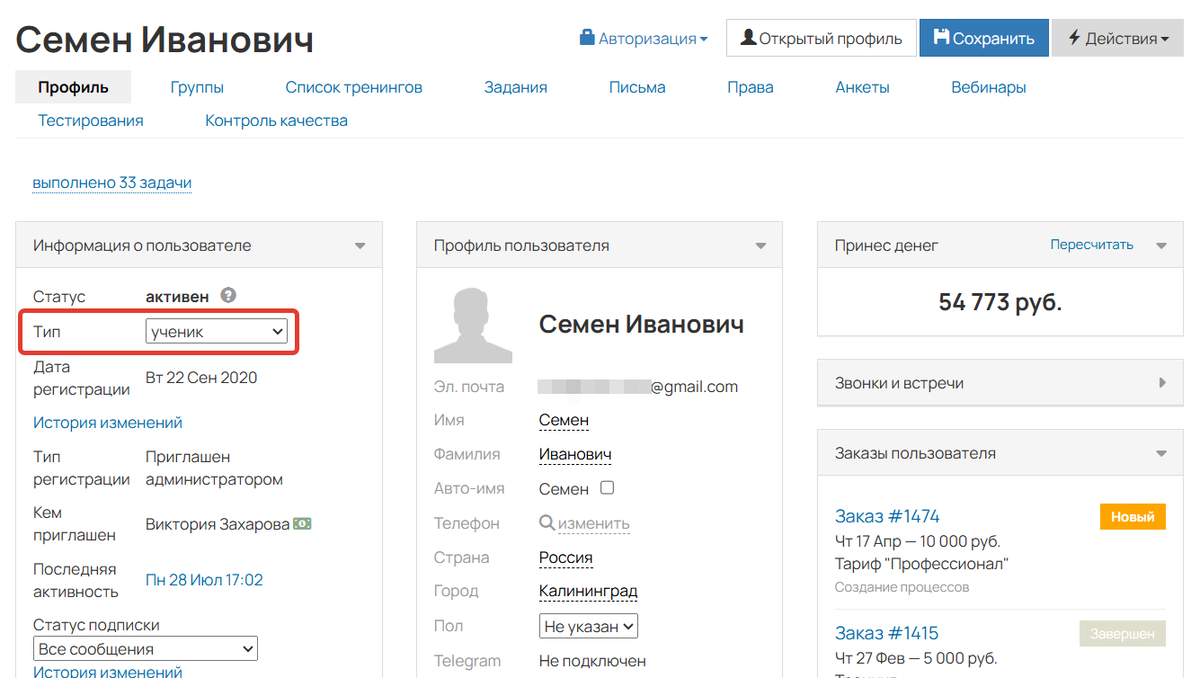Click the Пересчитать link

[x=1093, y=244]
